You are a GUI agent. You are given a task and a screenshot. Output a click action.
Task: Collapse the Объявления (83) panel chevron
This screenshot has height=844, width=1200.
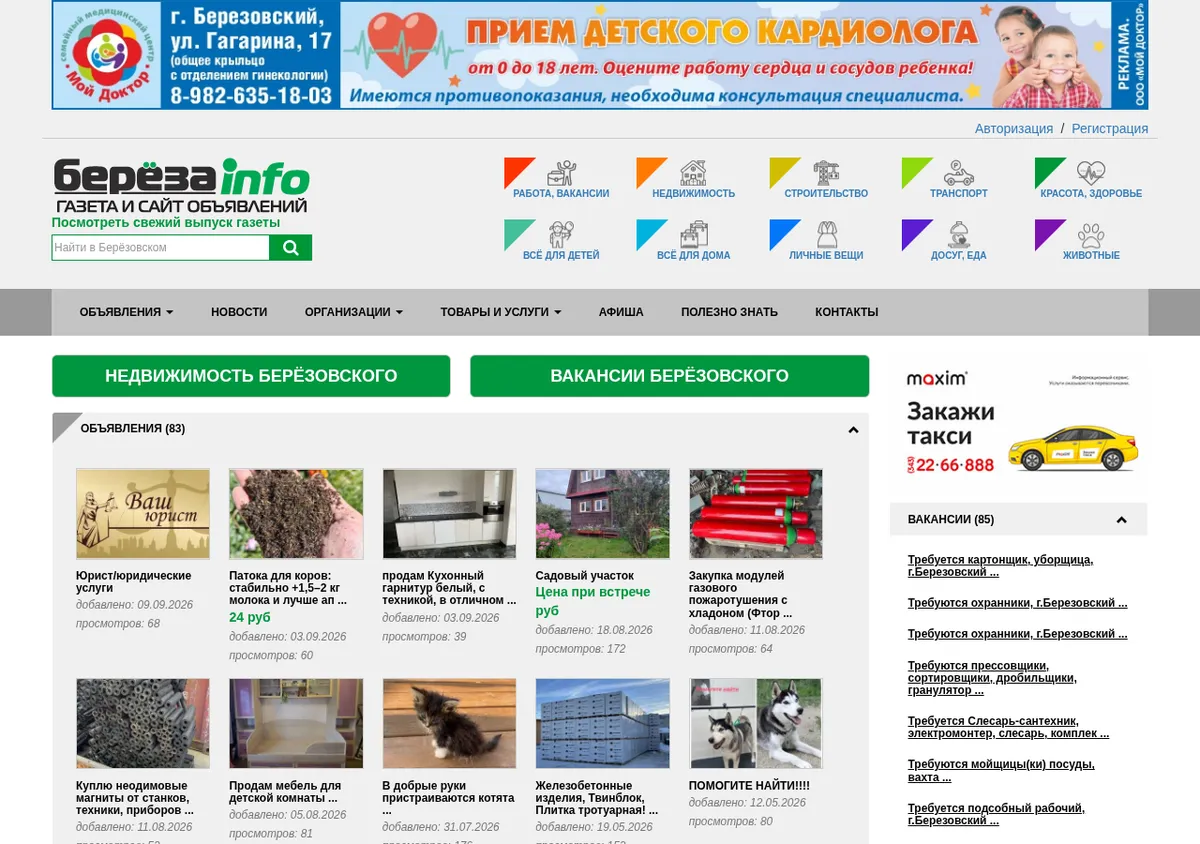[853, 430]
